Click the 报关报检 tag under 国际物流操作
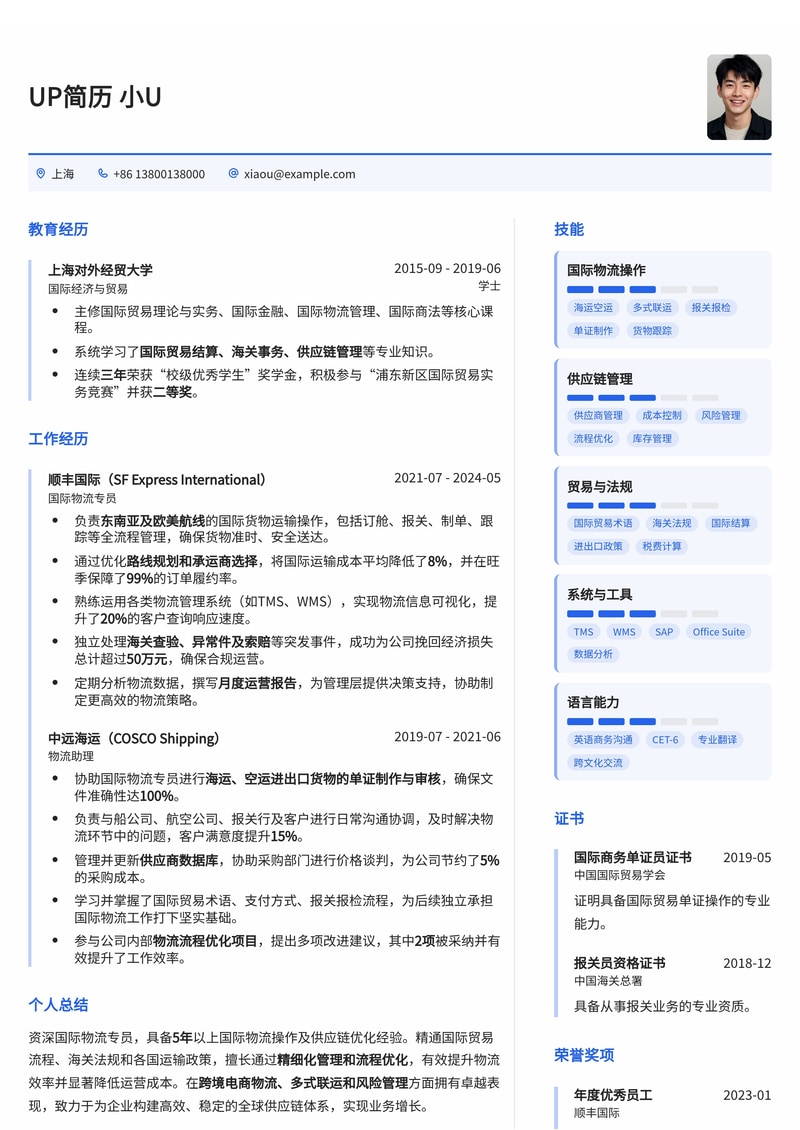The width and height of the screenshot is (800, 1130). [x=712, y=307]
